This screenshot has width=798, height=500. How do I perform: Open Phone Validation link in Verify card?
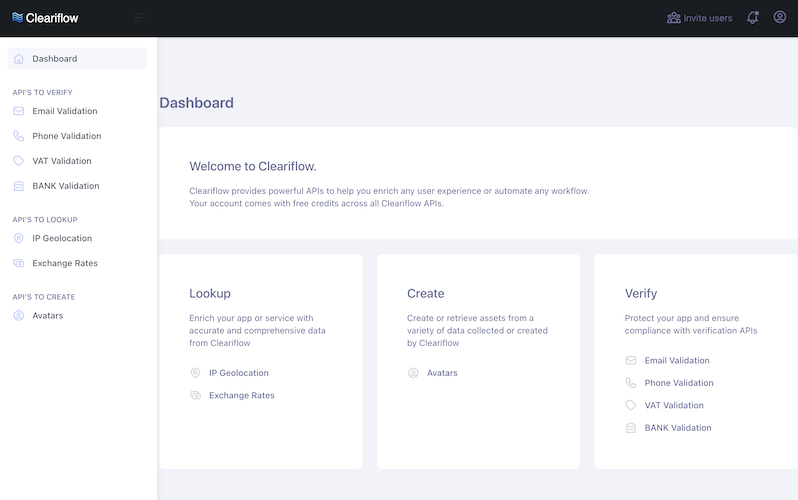coord(679,383)
